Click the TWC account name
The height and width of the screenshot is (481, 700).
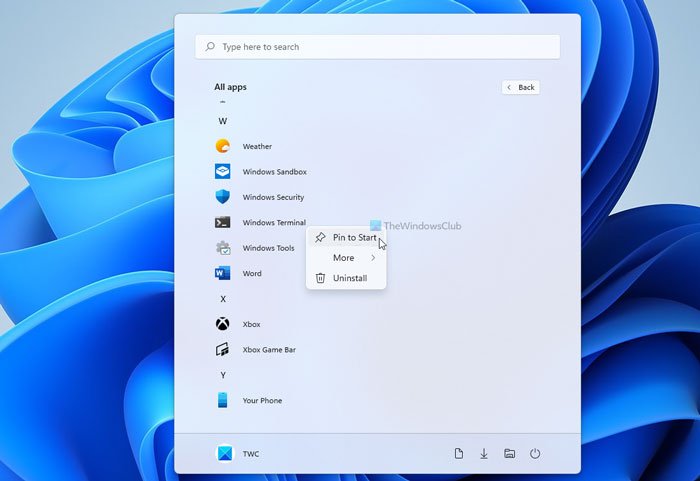(250, 454)
